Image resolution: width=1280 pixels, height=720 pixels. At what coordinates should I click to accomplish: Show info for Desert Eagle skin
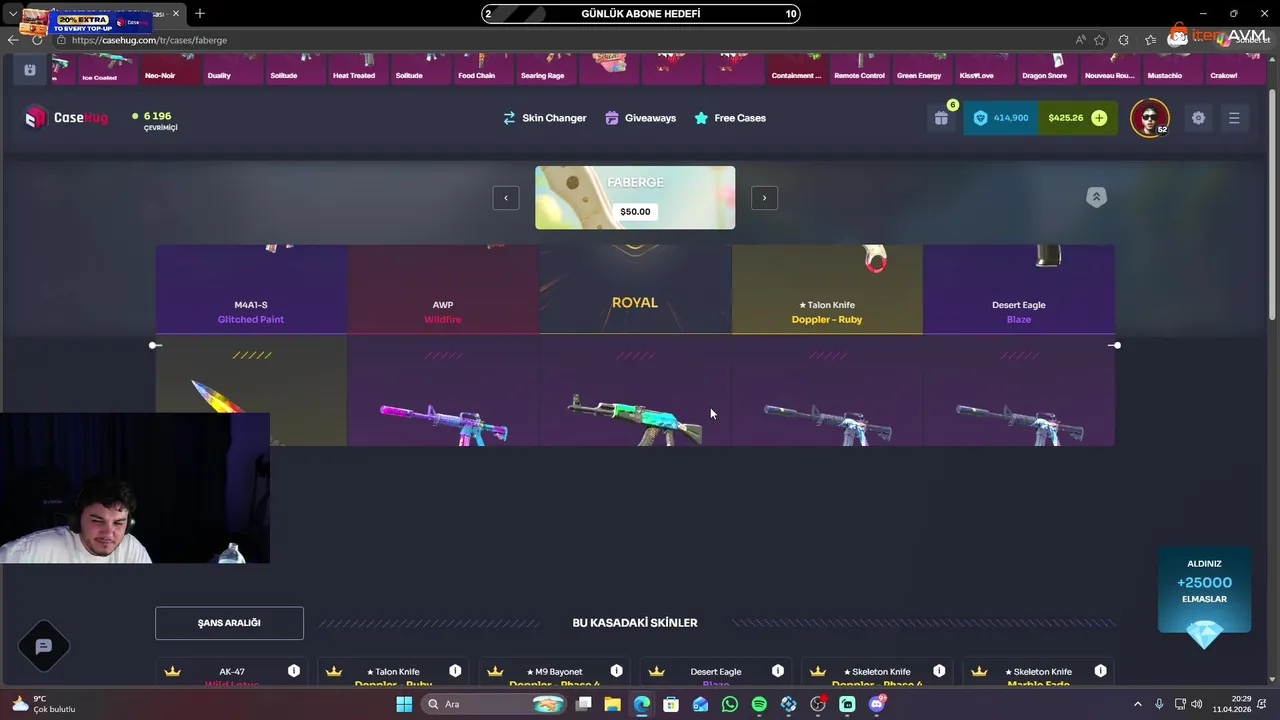coord(778,671)
